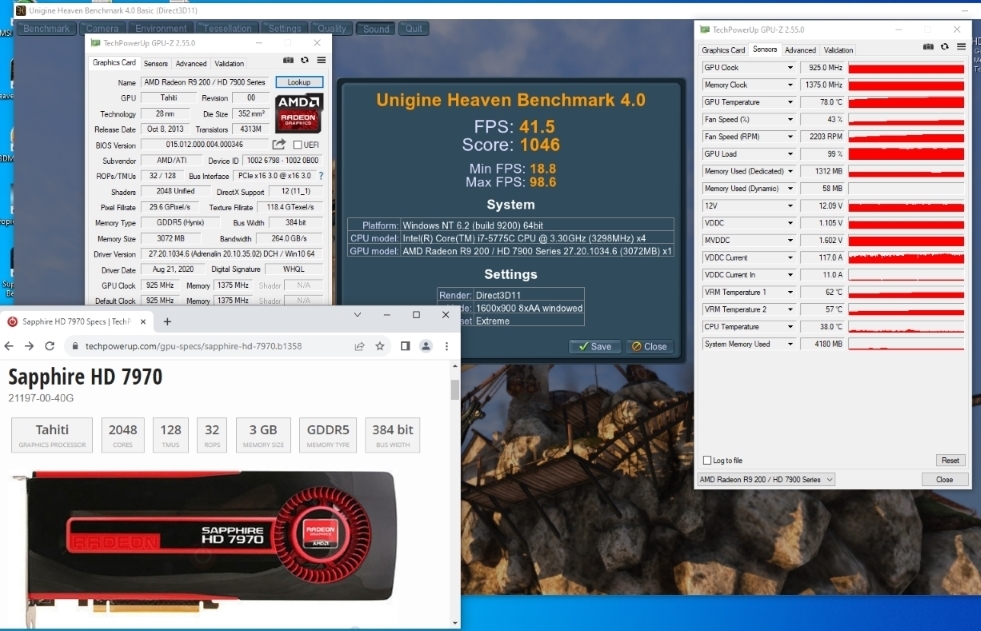The height and width of the screenshot is (631, 981).
Task: Click the share icon in the address bar
Action: point(359,346)
